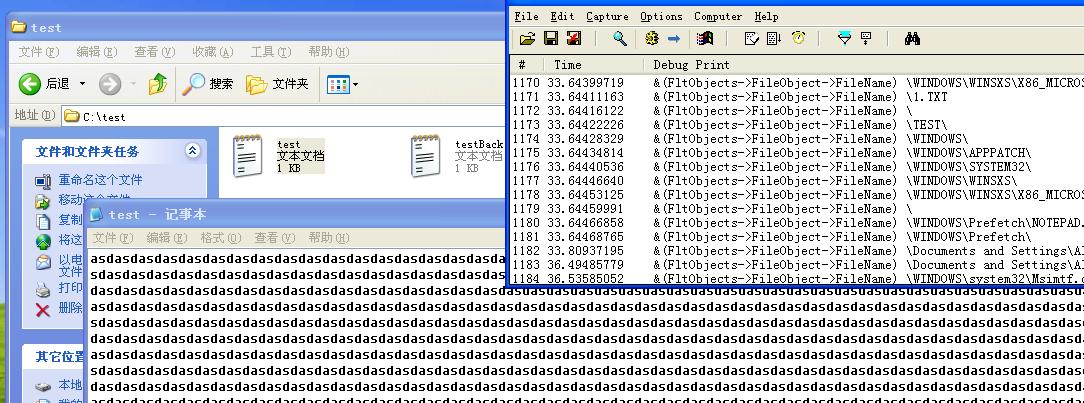The image size is (1084, 403).
Task: Open Notepad's 帮助(H) menu
Action: [328, 238]
